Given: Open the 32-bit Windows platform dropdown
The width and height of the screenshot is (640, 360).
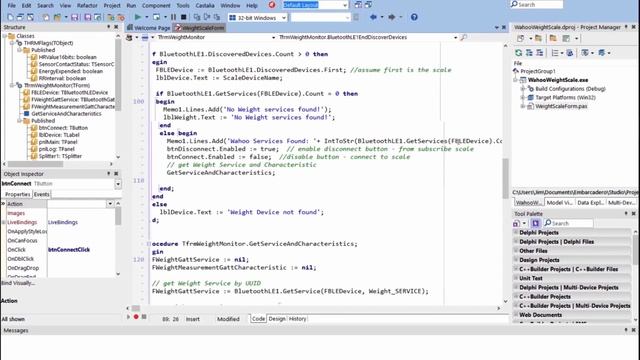Looking at the screenshot, I should [284, 18].
